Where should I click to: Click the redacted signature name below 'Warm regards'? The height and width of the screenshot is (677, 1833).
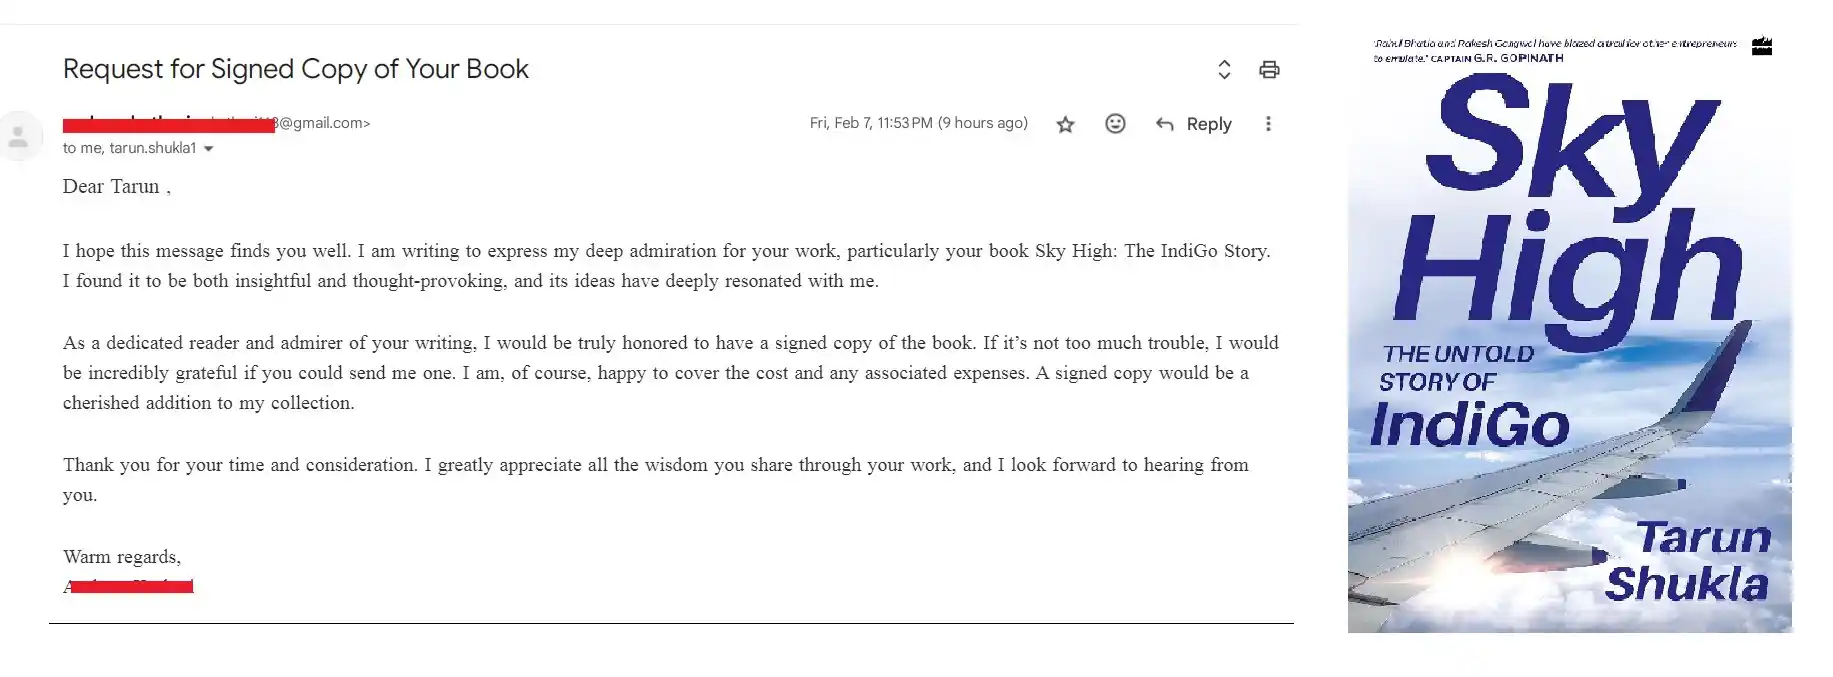[128, 586]
